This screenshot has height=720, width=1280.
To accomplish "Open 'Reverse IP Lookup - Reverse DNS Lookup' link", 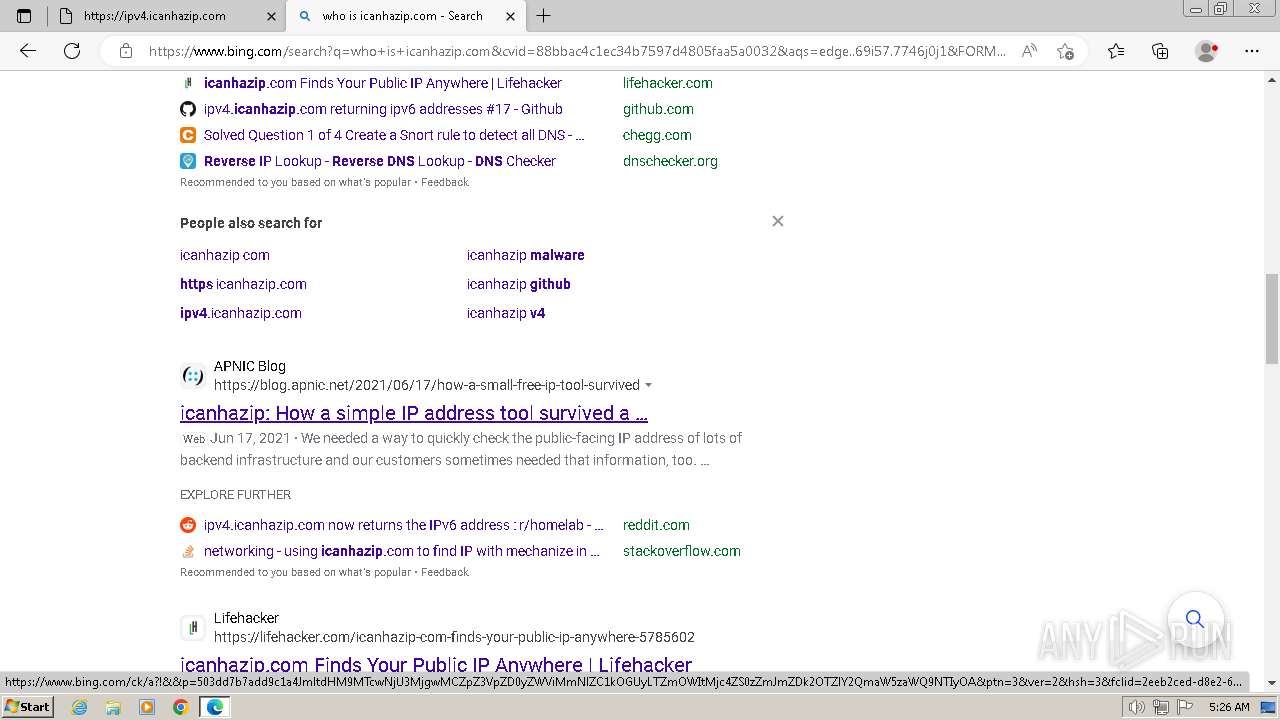I will click(380, 161).
